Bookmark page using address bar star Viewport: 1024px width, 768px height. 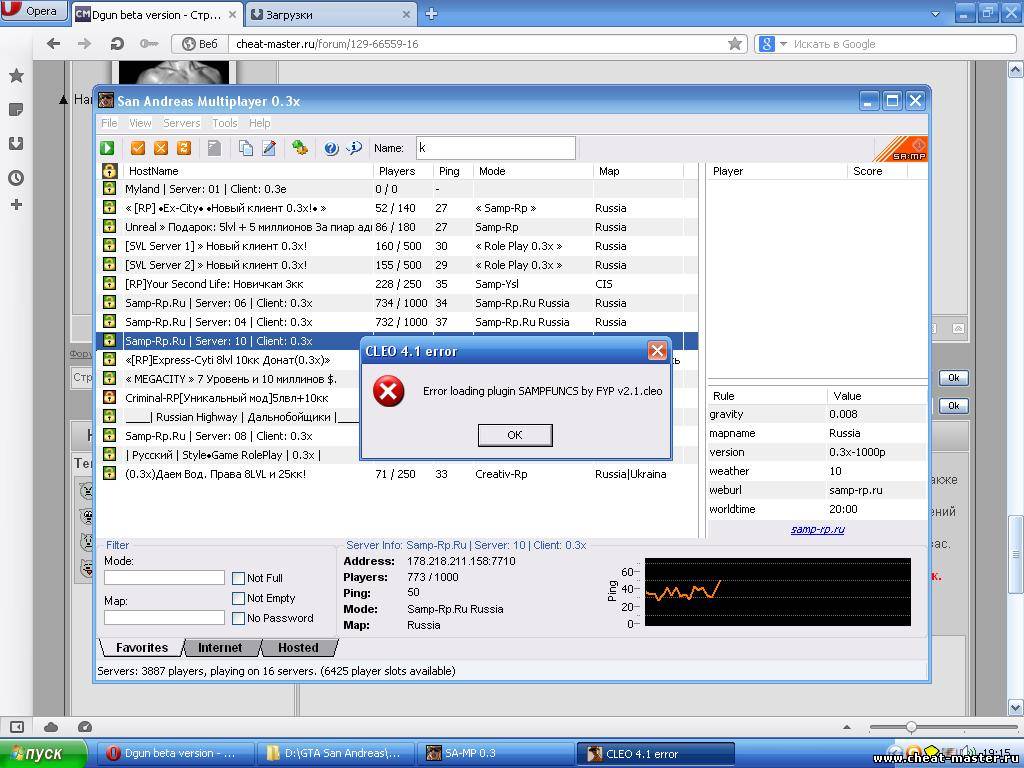coord(735,44)
